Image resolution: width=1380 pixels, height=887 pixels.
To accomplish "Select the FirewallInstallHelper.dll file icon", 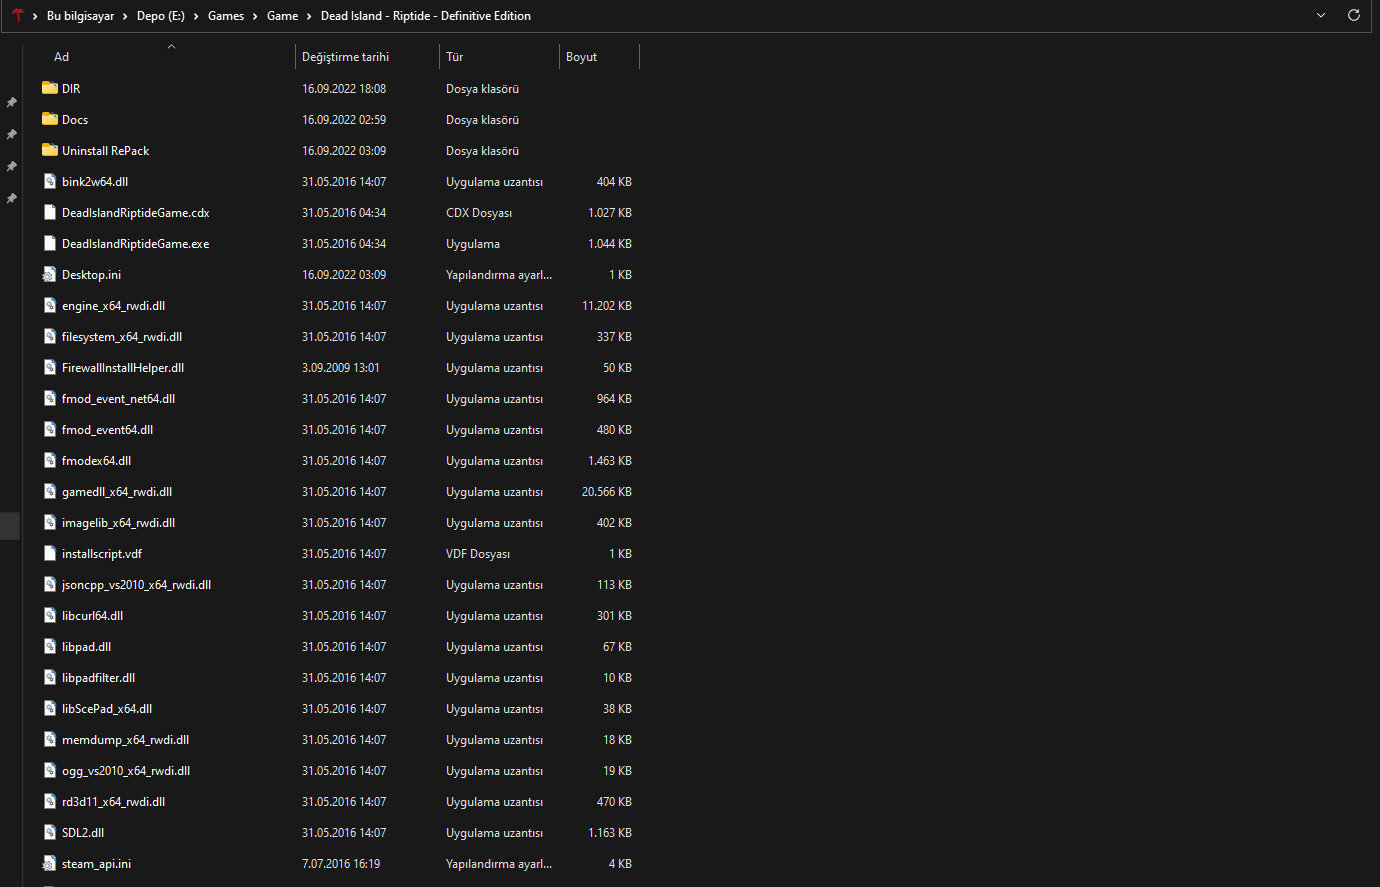I will 50,367.
